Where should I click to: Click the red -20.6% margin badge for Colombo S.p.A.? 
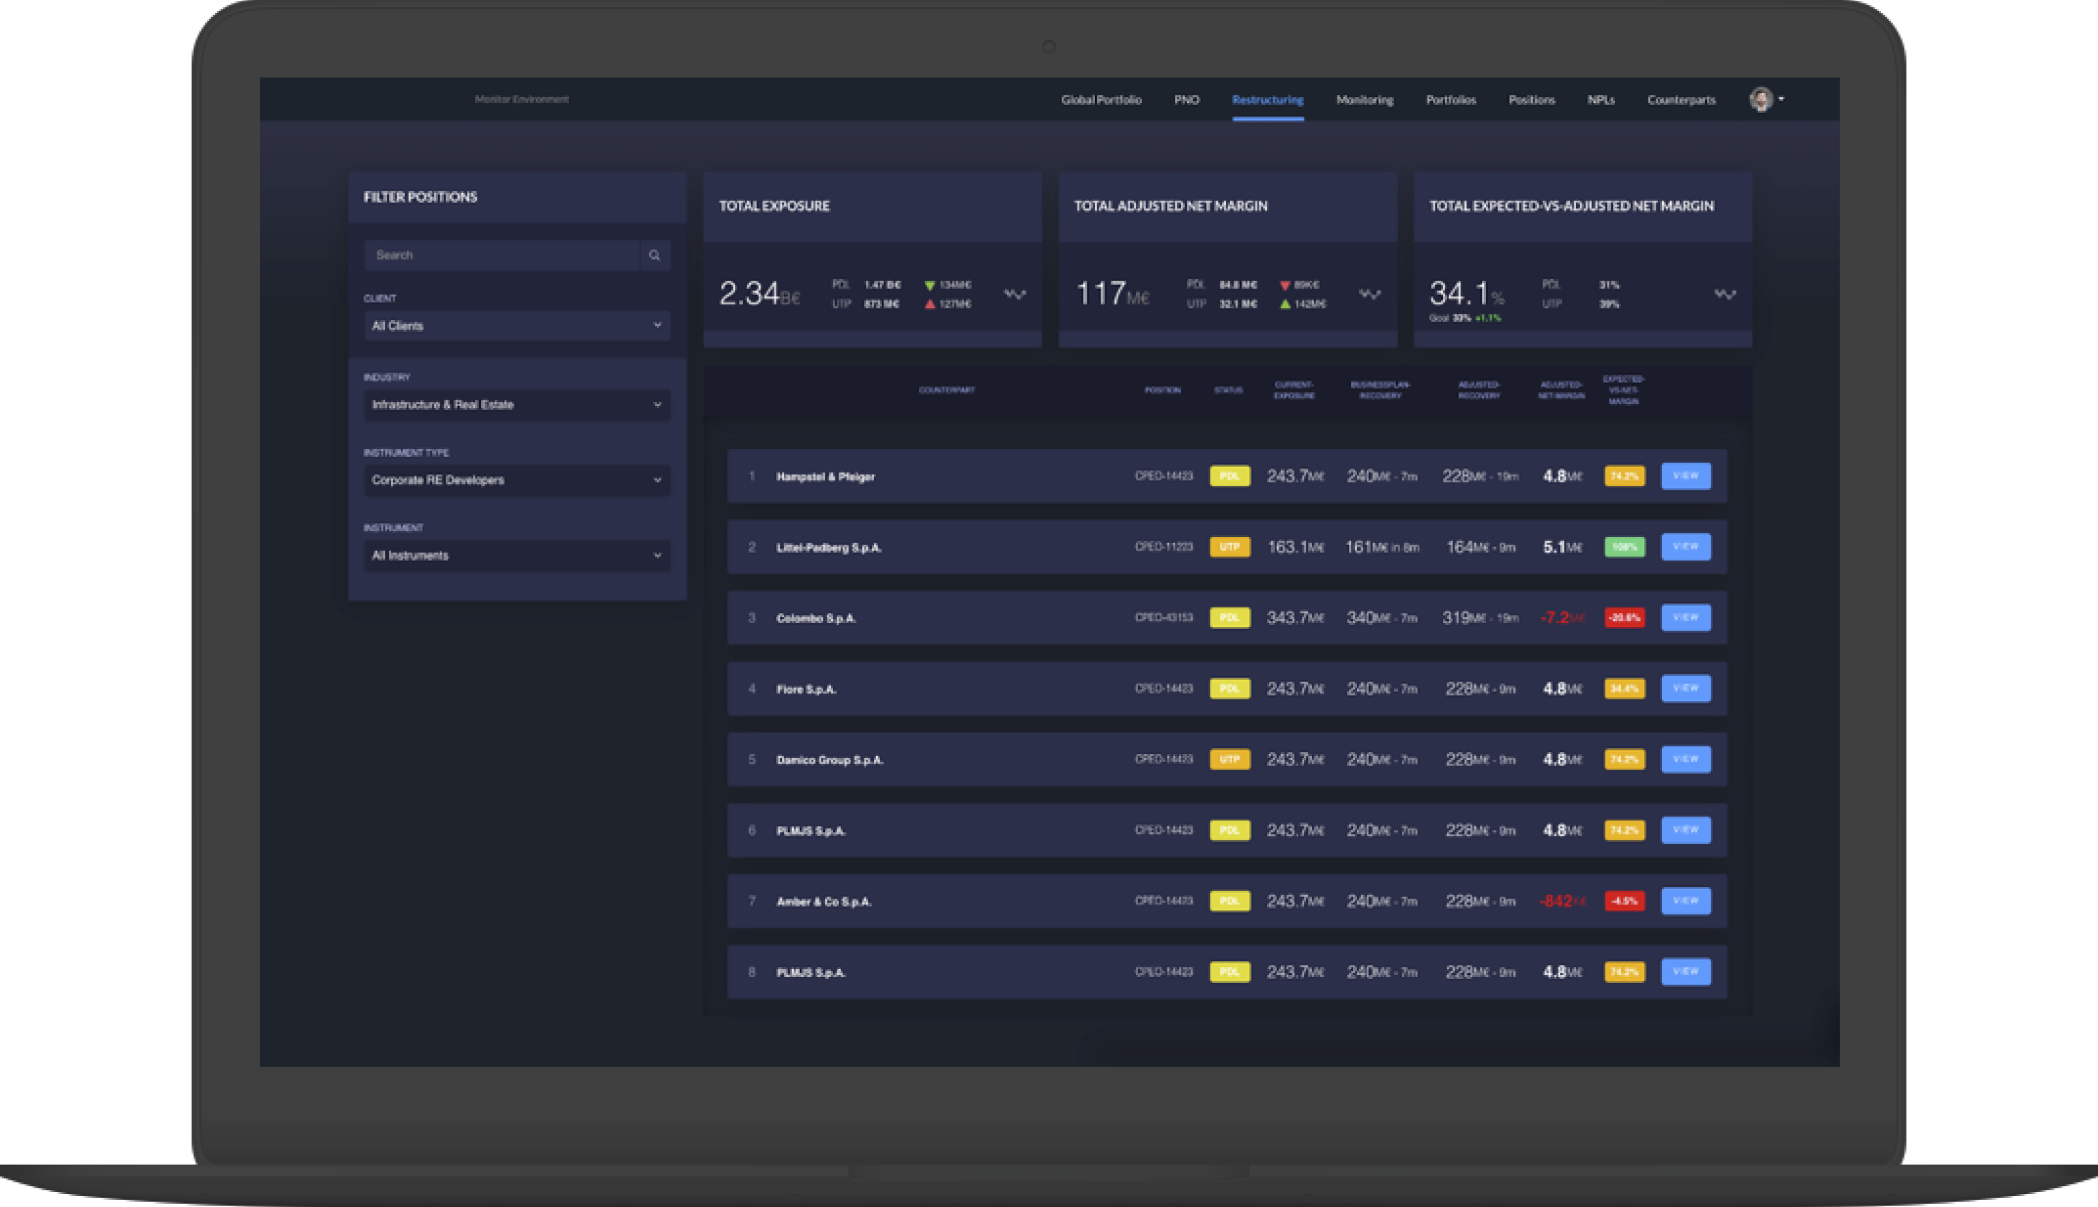coord(1624,618)
